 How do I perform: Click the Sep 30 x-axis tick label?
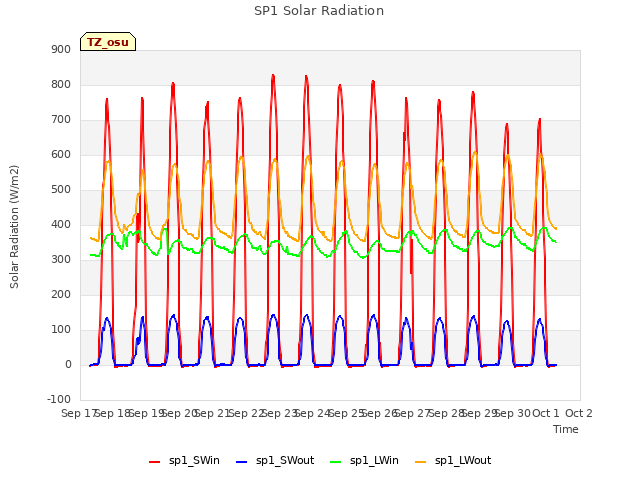pos(512,413)
